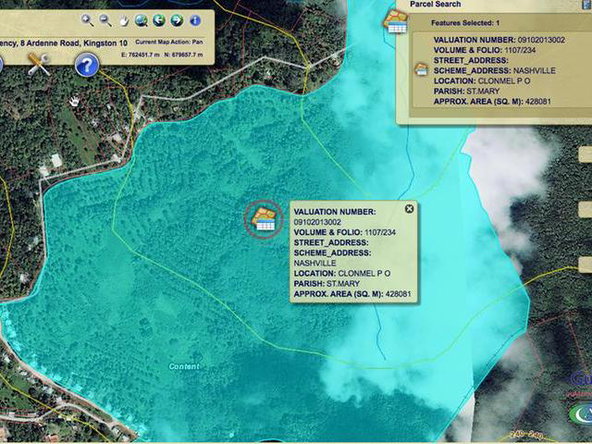Click the Content label on the map
Viewport: 592px width, 444px height.
click(x=184, y=367)
